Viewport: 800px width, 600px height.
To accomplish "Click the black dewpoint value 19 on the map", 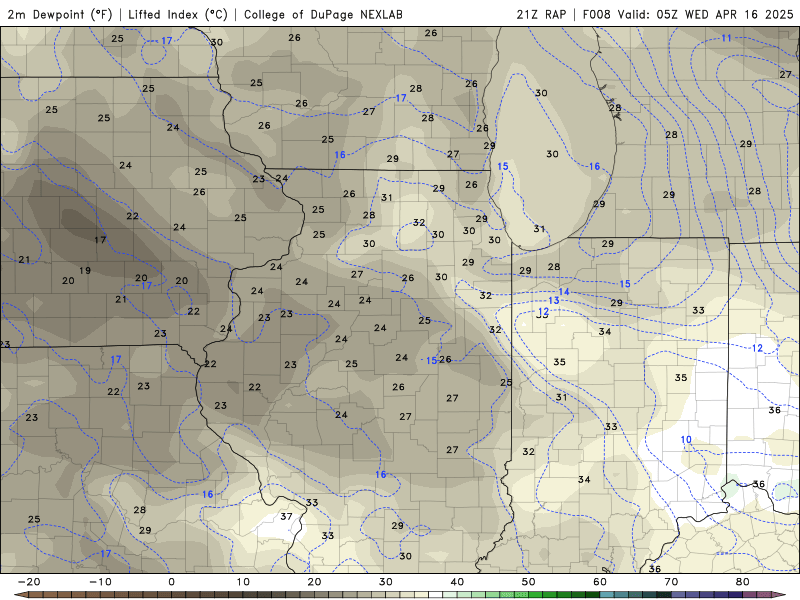I will click(85, 270).
